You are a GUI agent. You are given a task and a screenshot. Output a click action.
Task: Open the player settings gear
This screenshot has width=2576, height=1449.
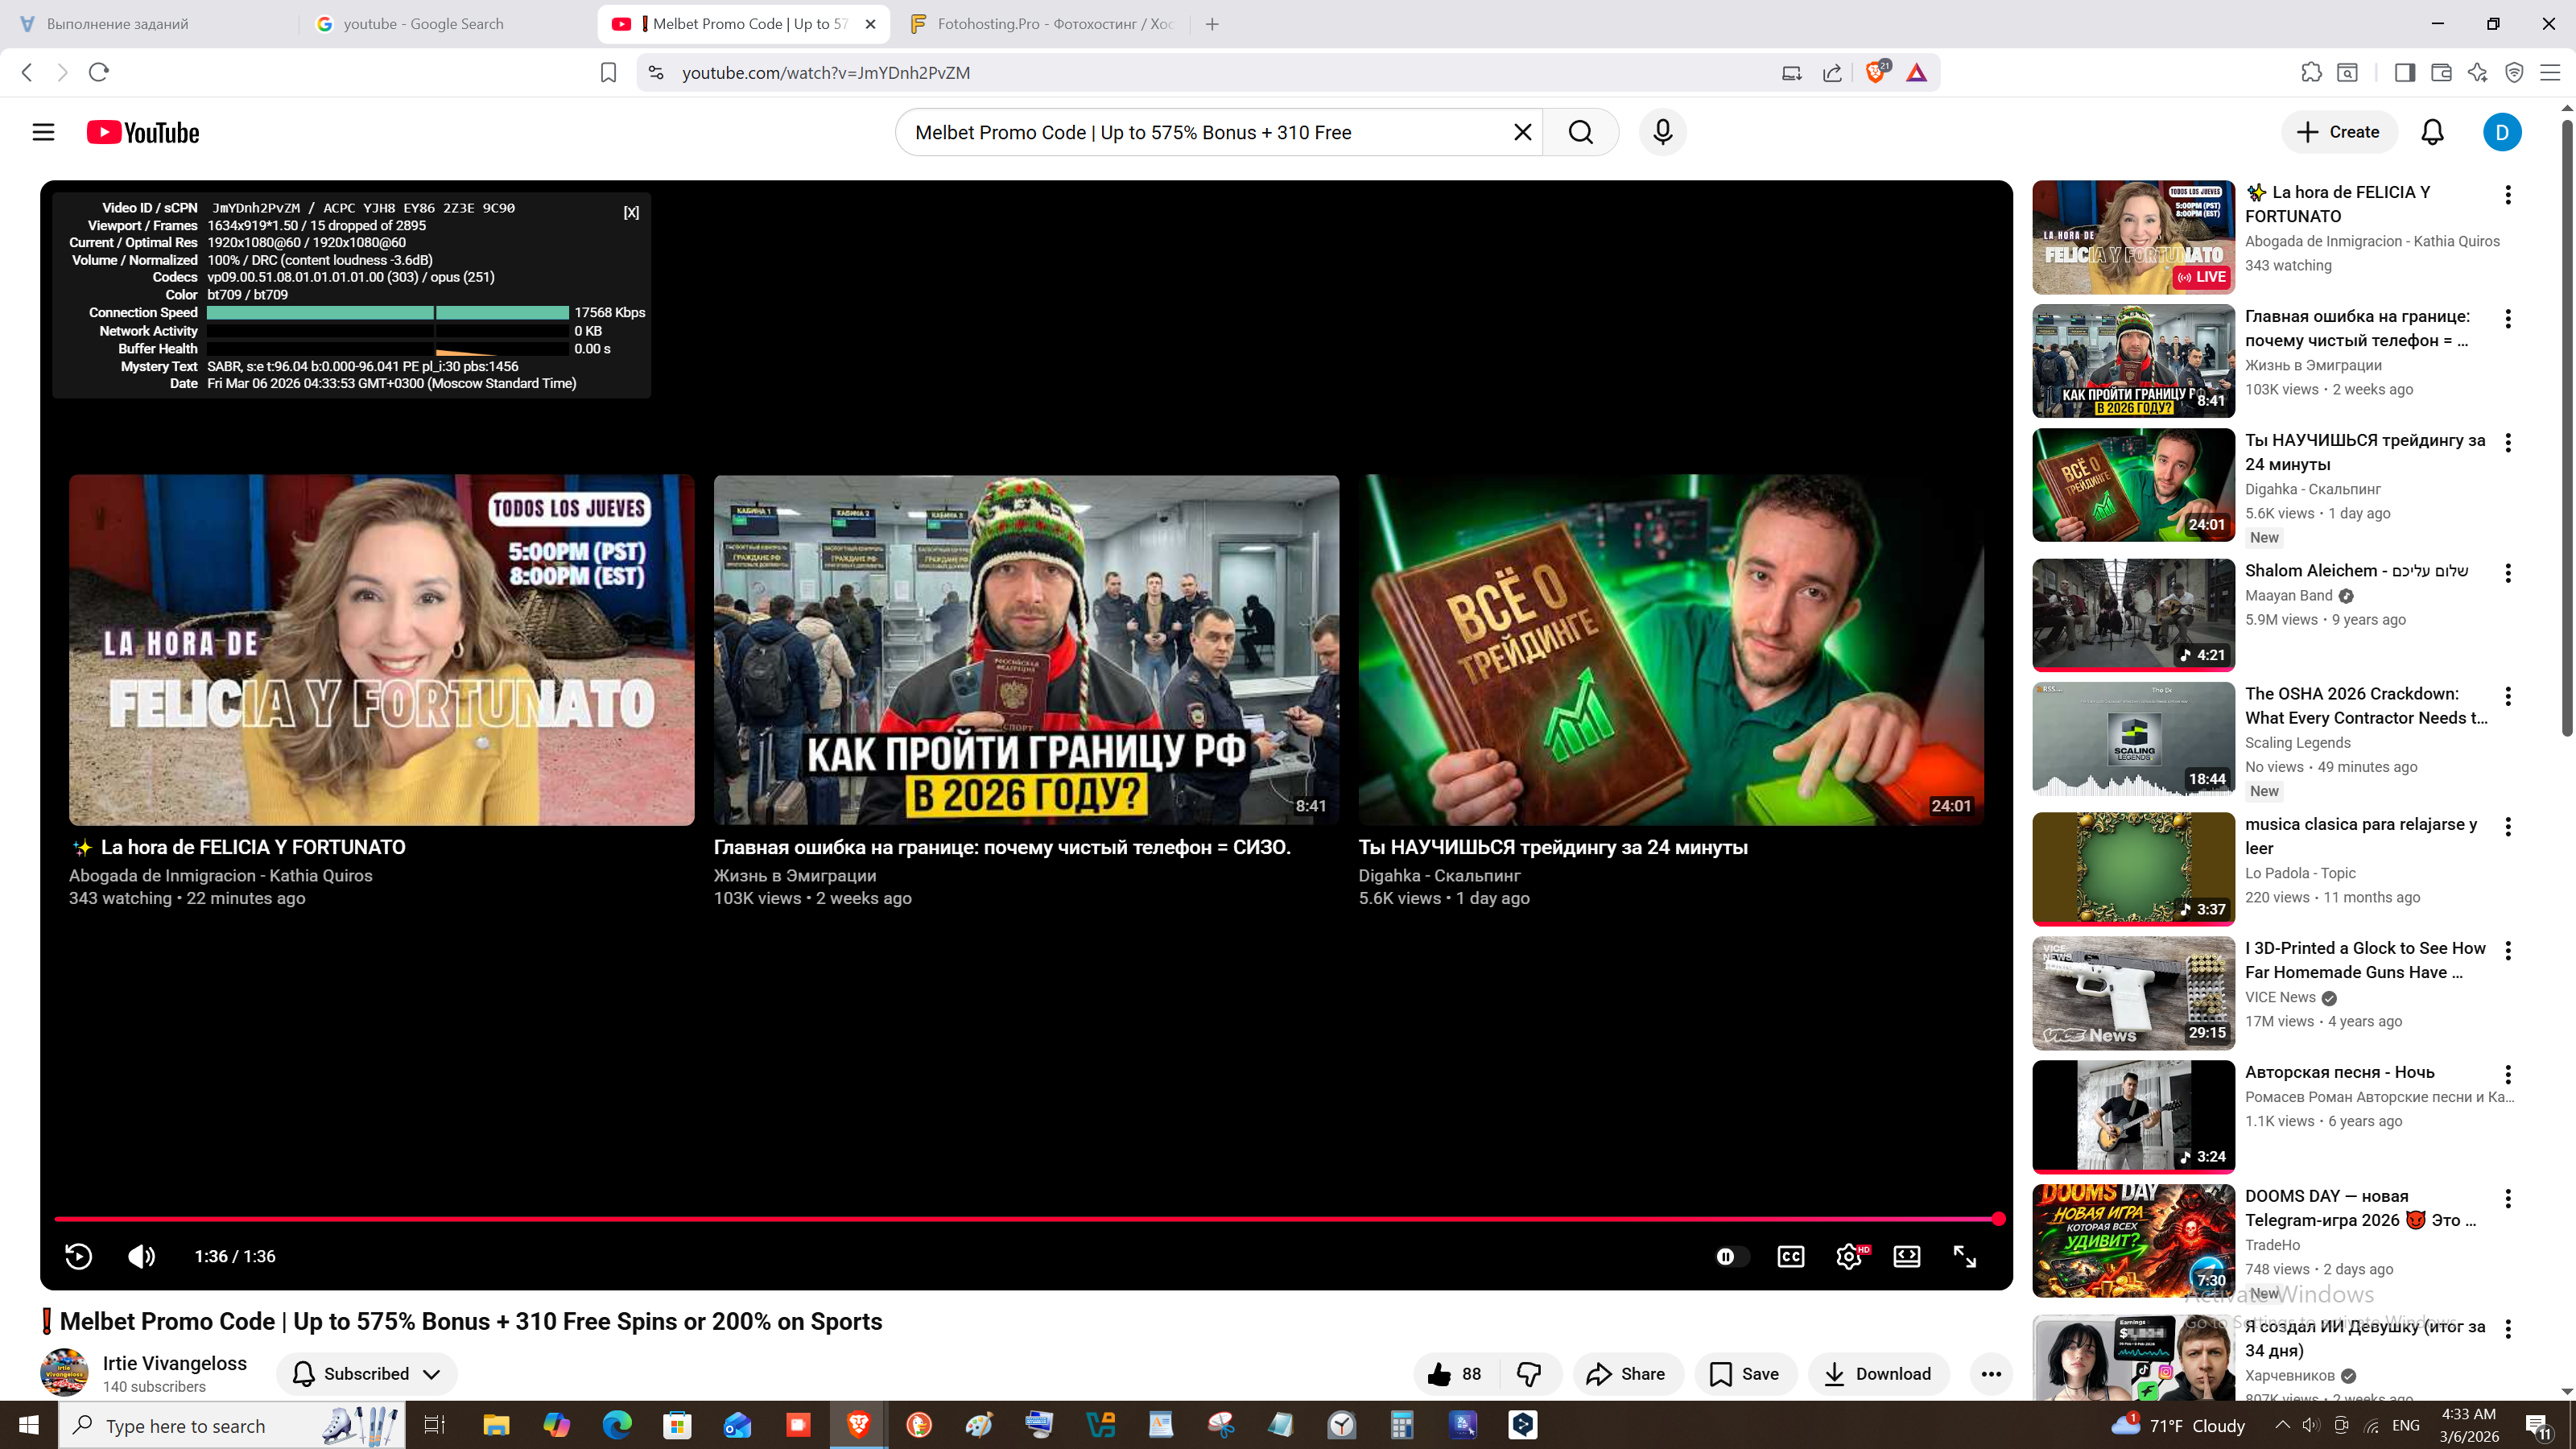tap(1849, 1256)
